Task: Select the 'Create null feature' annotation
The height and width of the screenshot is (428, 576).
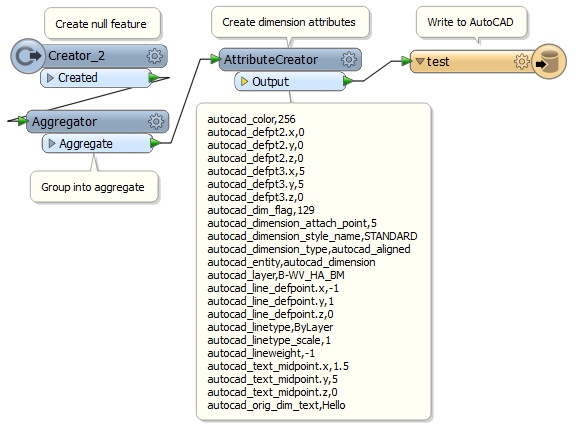Action: (102, 24)
